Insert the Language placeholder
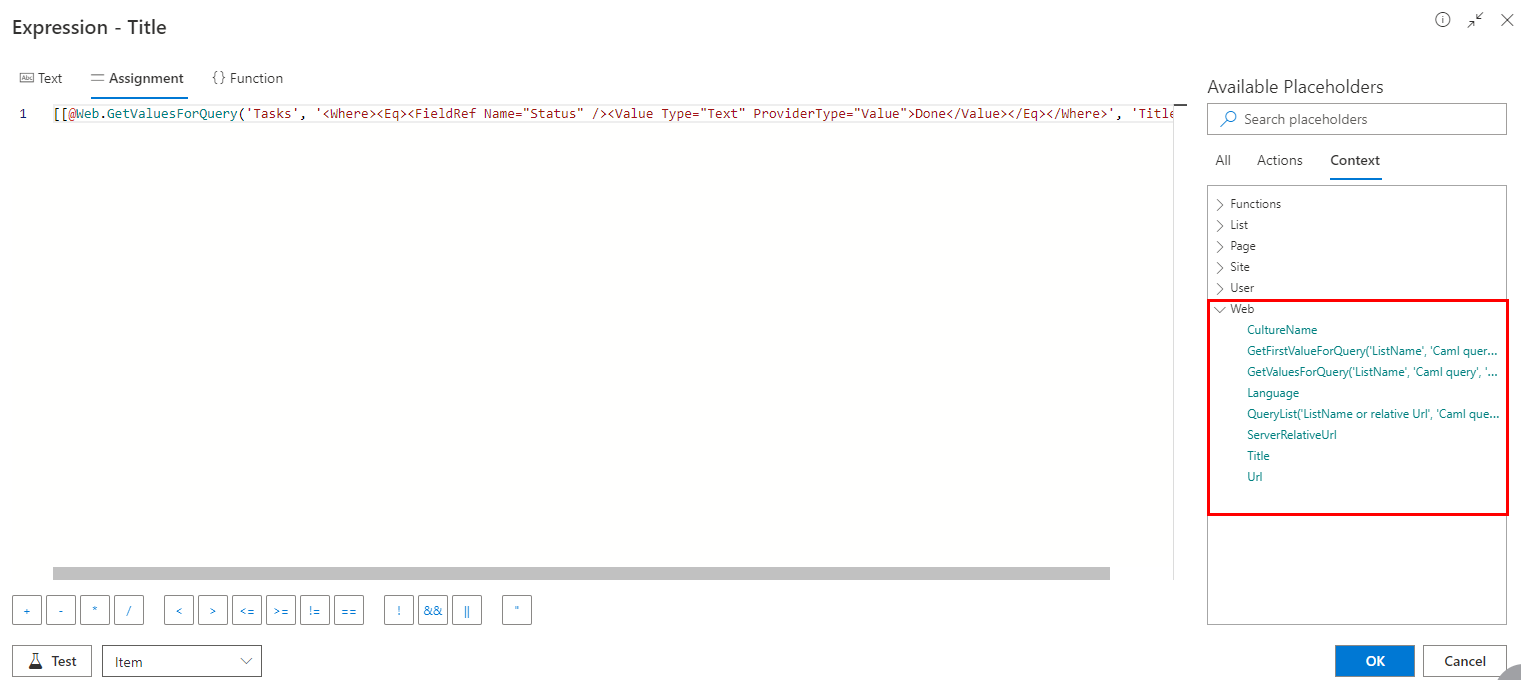The image size is (1521, 680). 1273,393
